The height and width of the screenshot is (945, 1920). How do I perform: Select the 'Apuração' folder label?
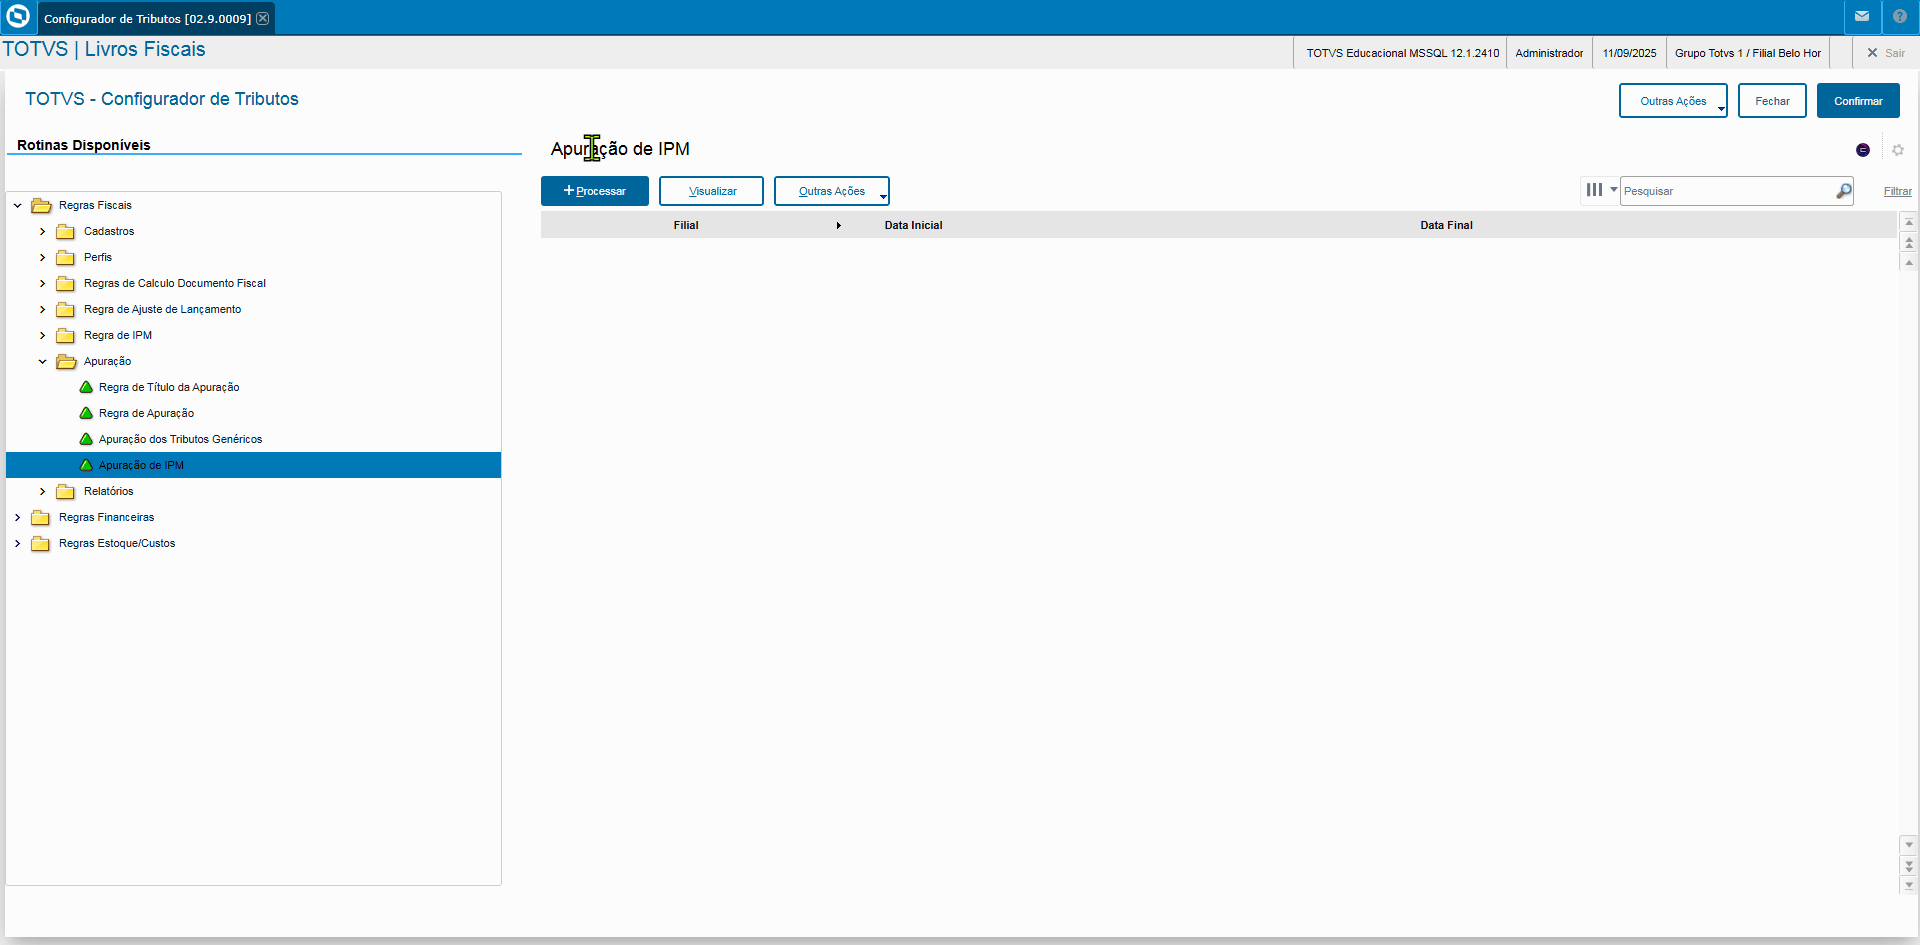107,361
